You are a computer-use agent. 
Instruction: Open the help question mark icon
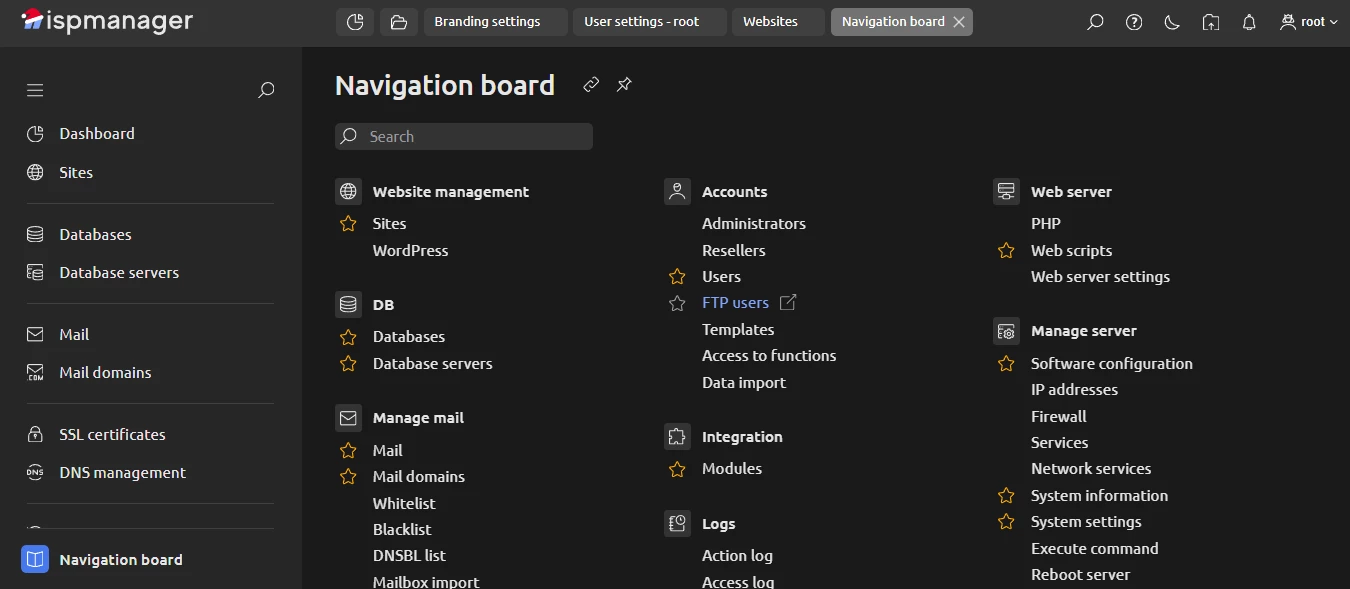coord(1133,21)
